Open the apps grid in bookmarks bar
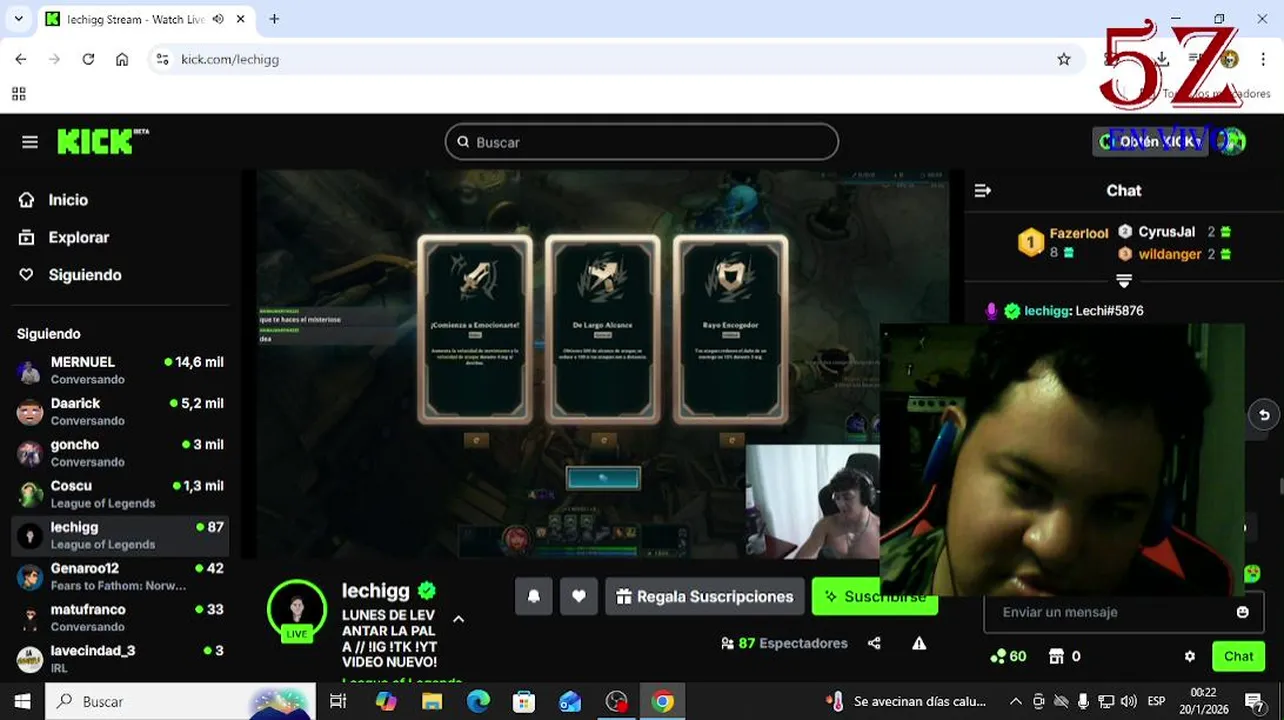Viewport: 1284px width, 720px height. pyautogui.click(x=18, y=94)
